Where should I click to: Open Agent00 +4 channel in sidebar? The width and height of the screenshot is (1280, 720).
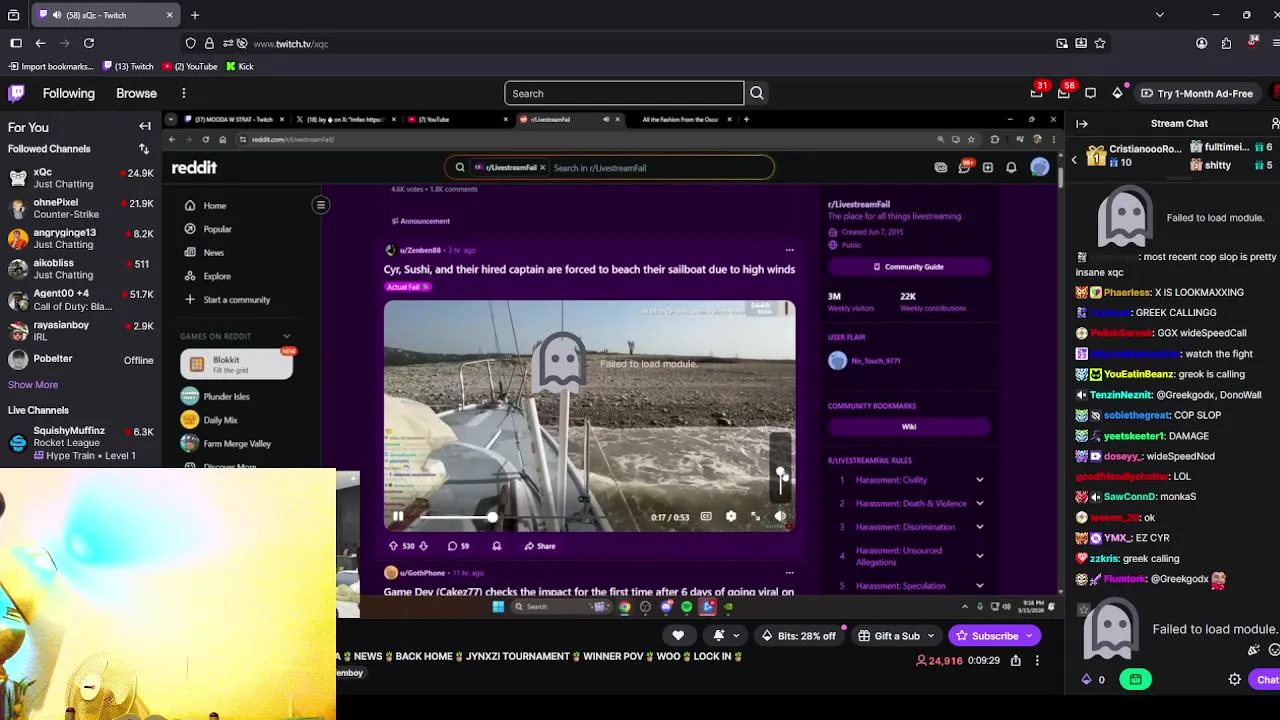click(80, 300)
